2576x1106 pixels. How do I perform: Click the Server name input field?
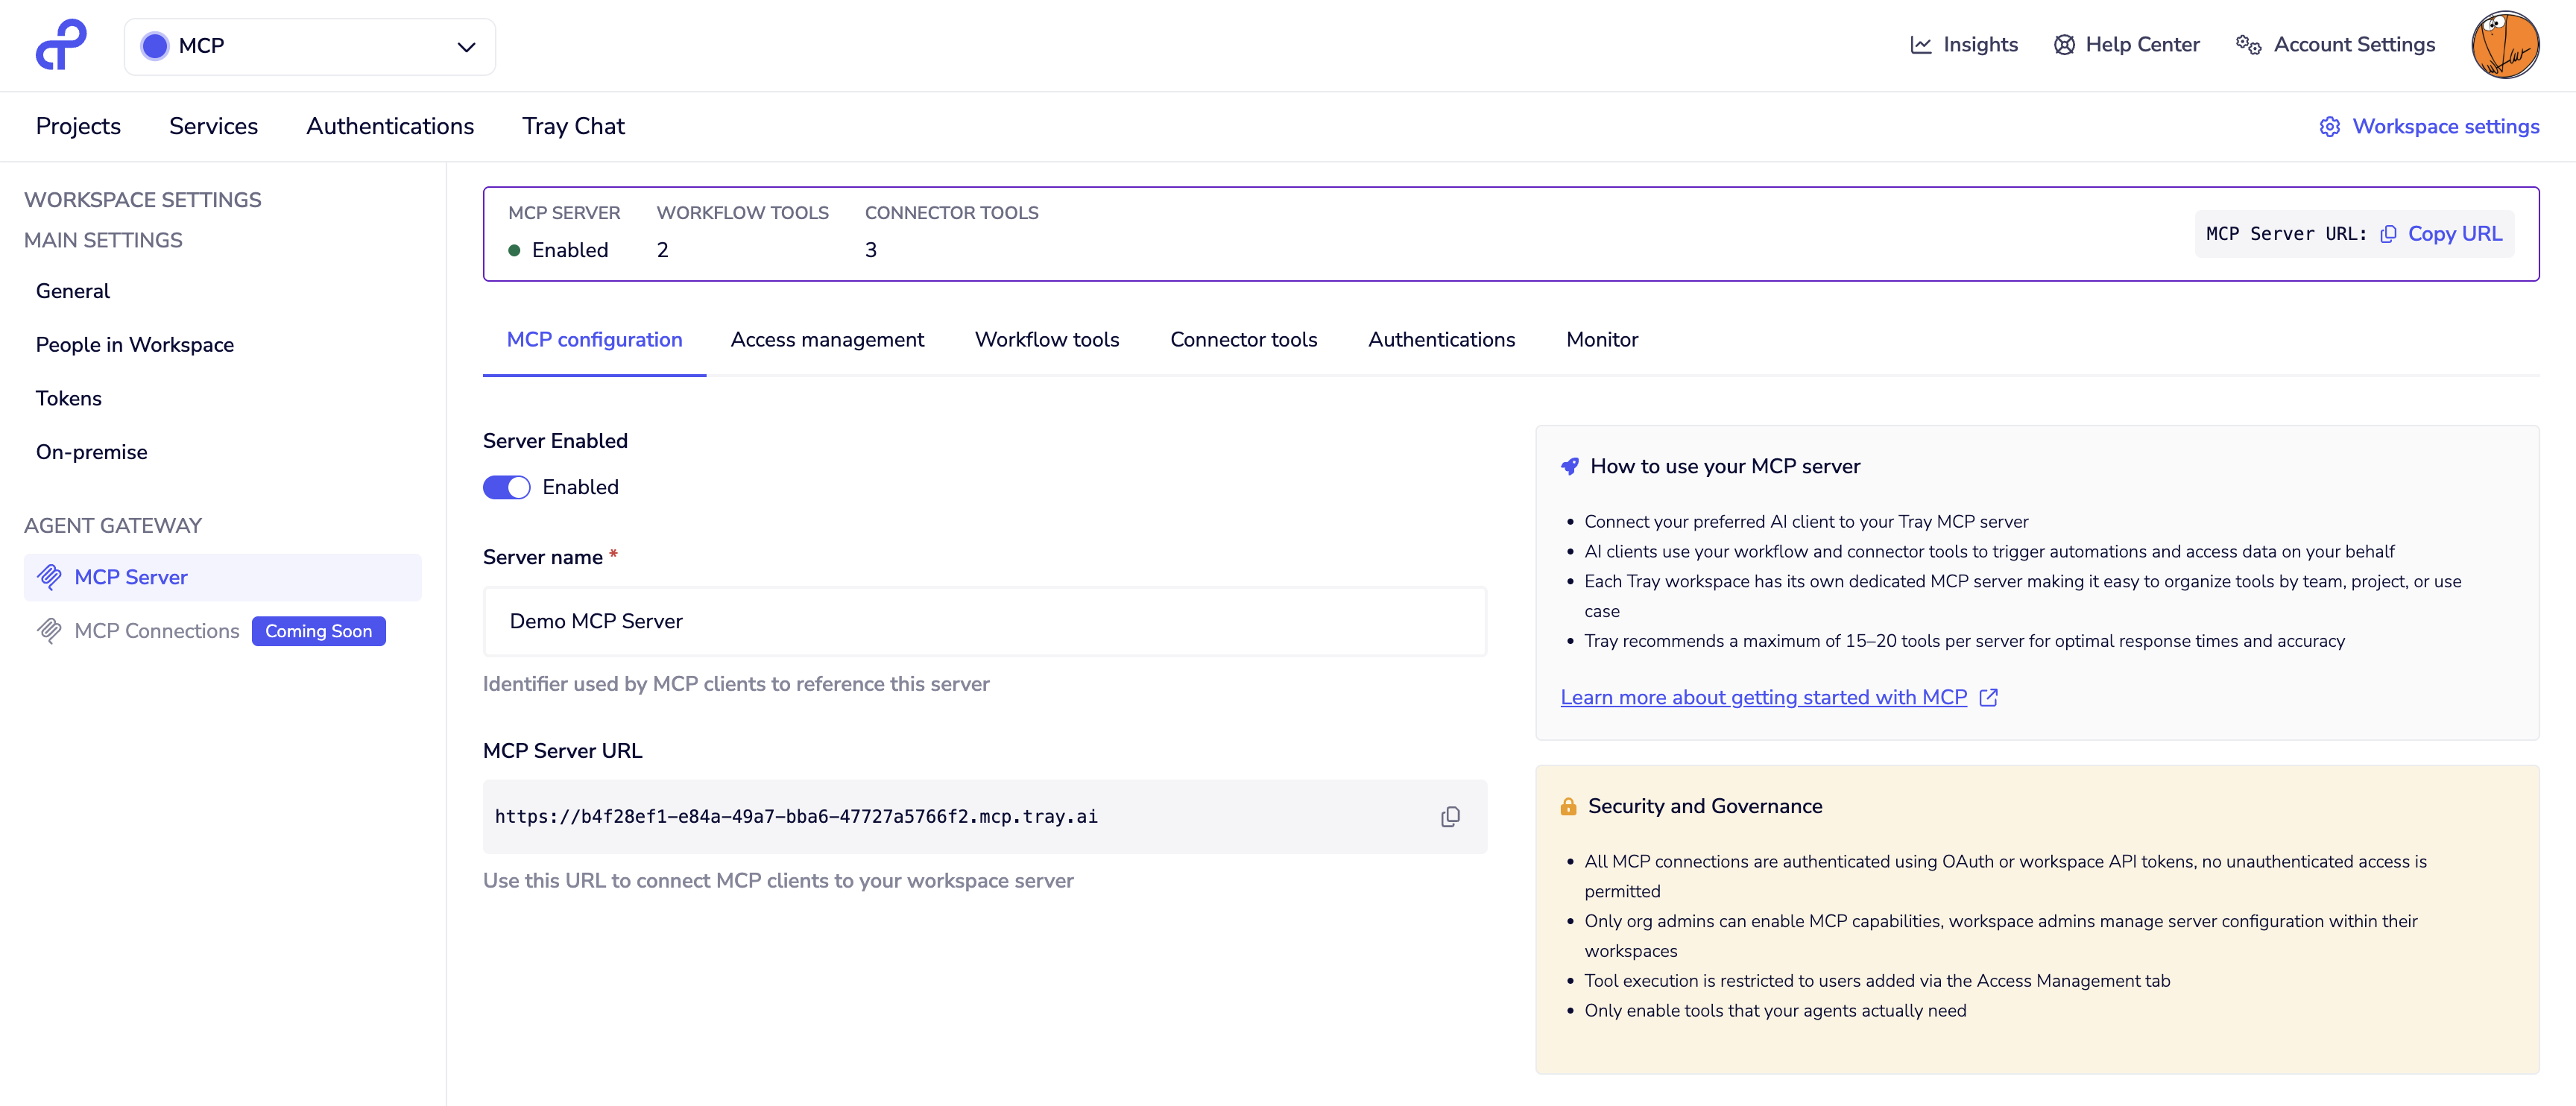pyautogui.click(x=985, y=621)
